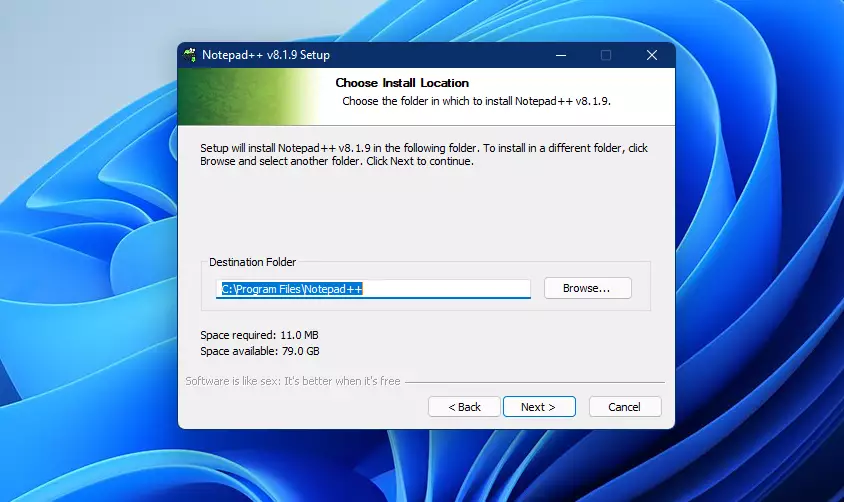Click the 'Choose Install Location' heading
The width and height of the screenshot is (844, 502).
pos(402,83)
